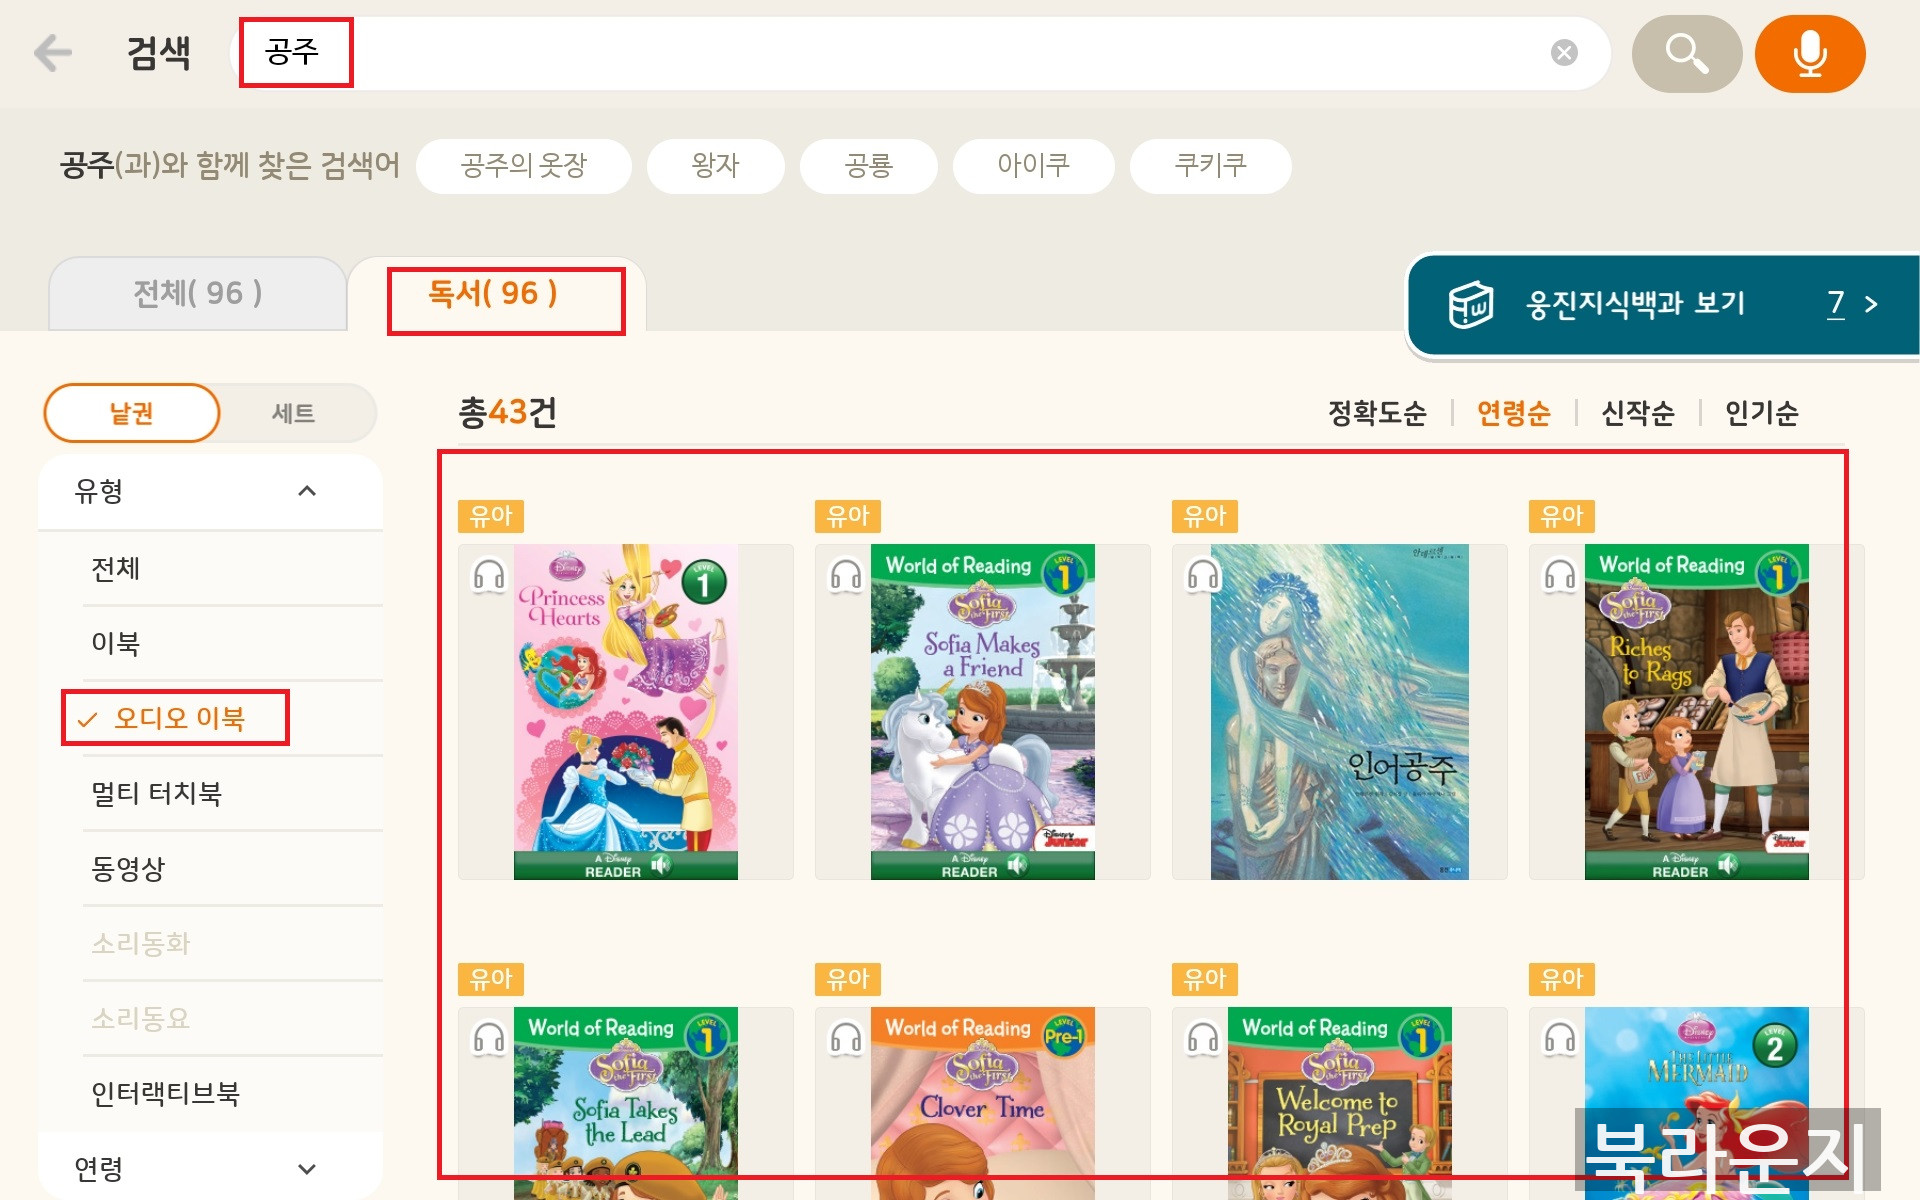Viewport: 1920px width, 1200px height.
Task: Click the 웅진지식백과 encyclopedia box icon
Action: [1471, 304]
